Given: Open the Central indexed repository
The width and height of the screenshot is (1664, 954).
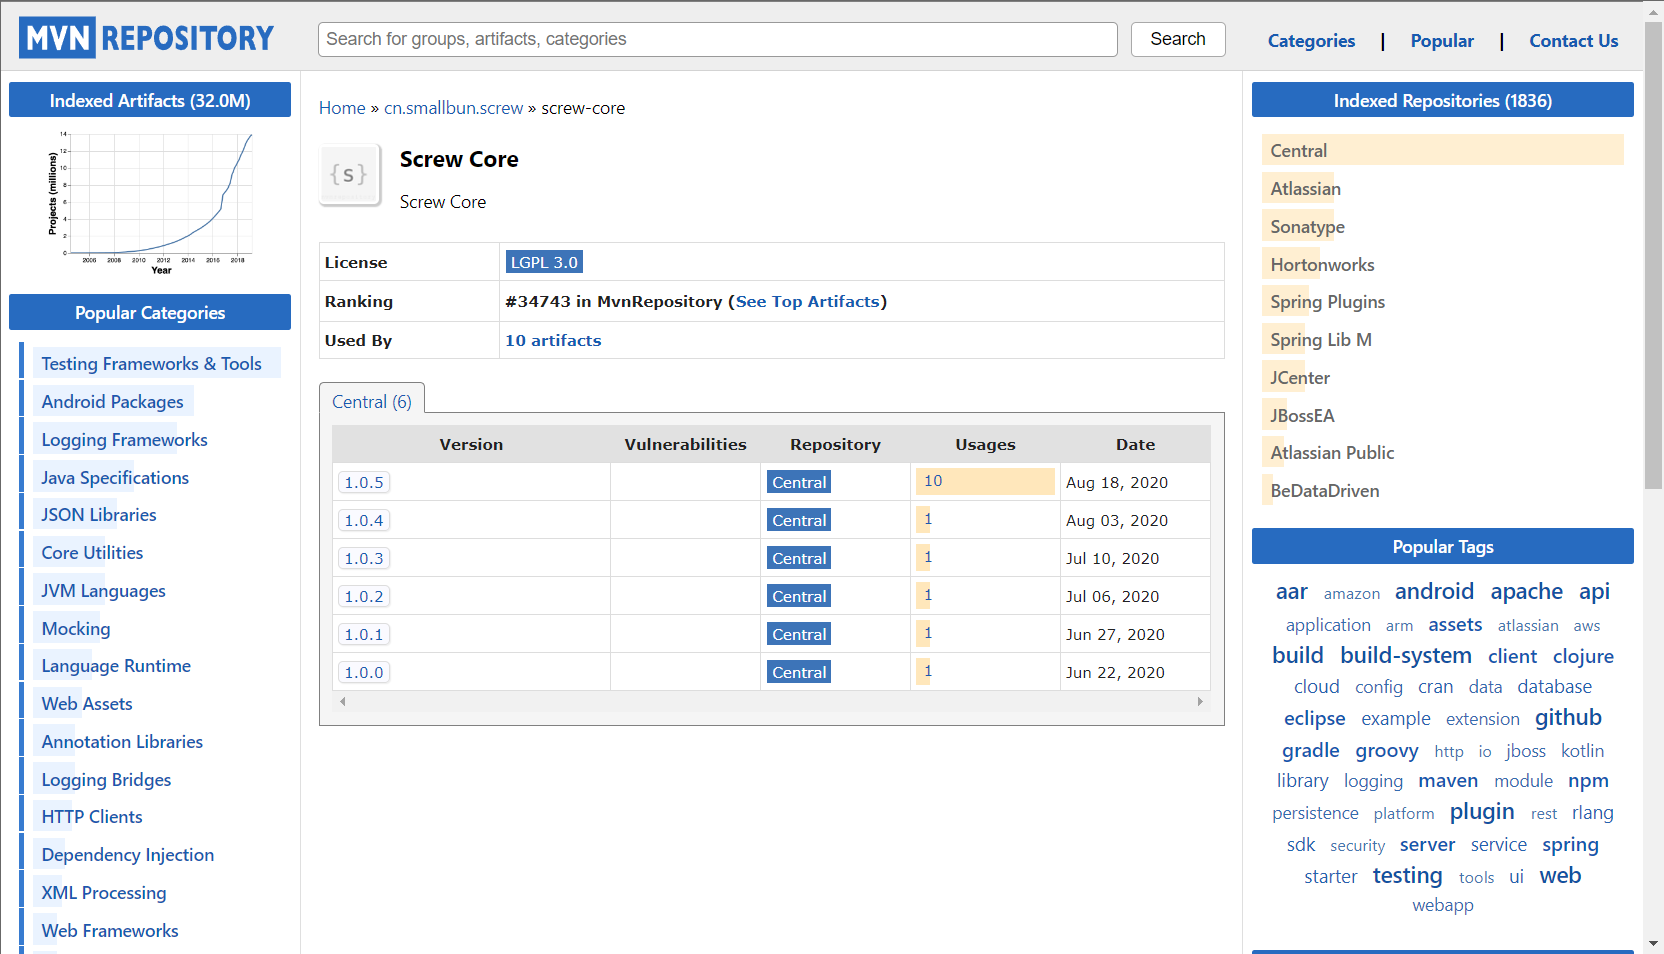Looking at the screenshot, I should pyautogui.click(x=1299, y=151).
